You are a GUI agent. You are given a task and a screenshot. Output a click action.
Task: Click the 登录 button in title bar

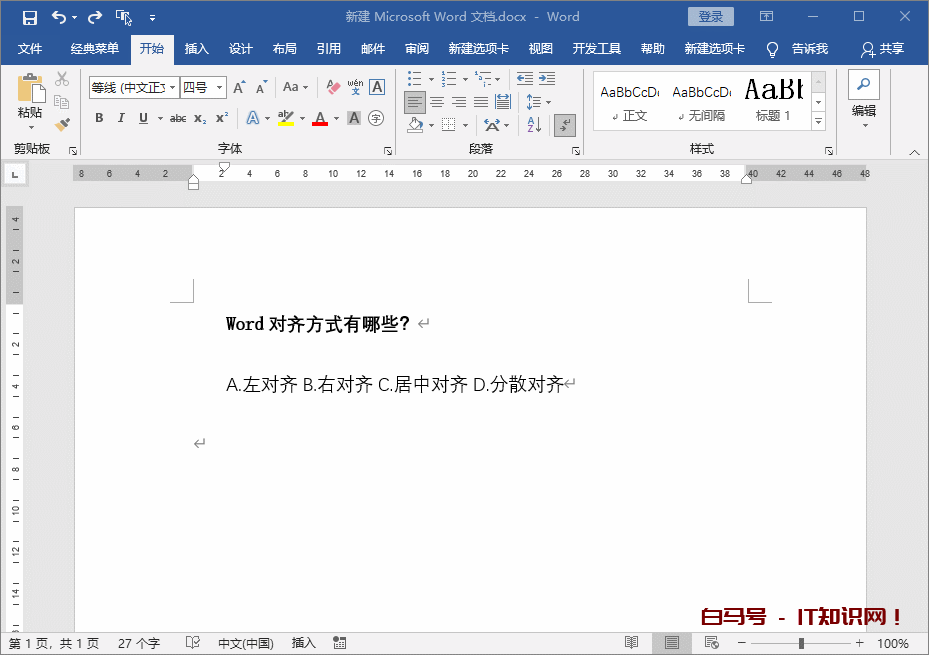click(711, 16)
